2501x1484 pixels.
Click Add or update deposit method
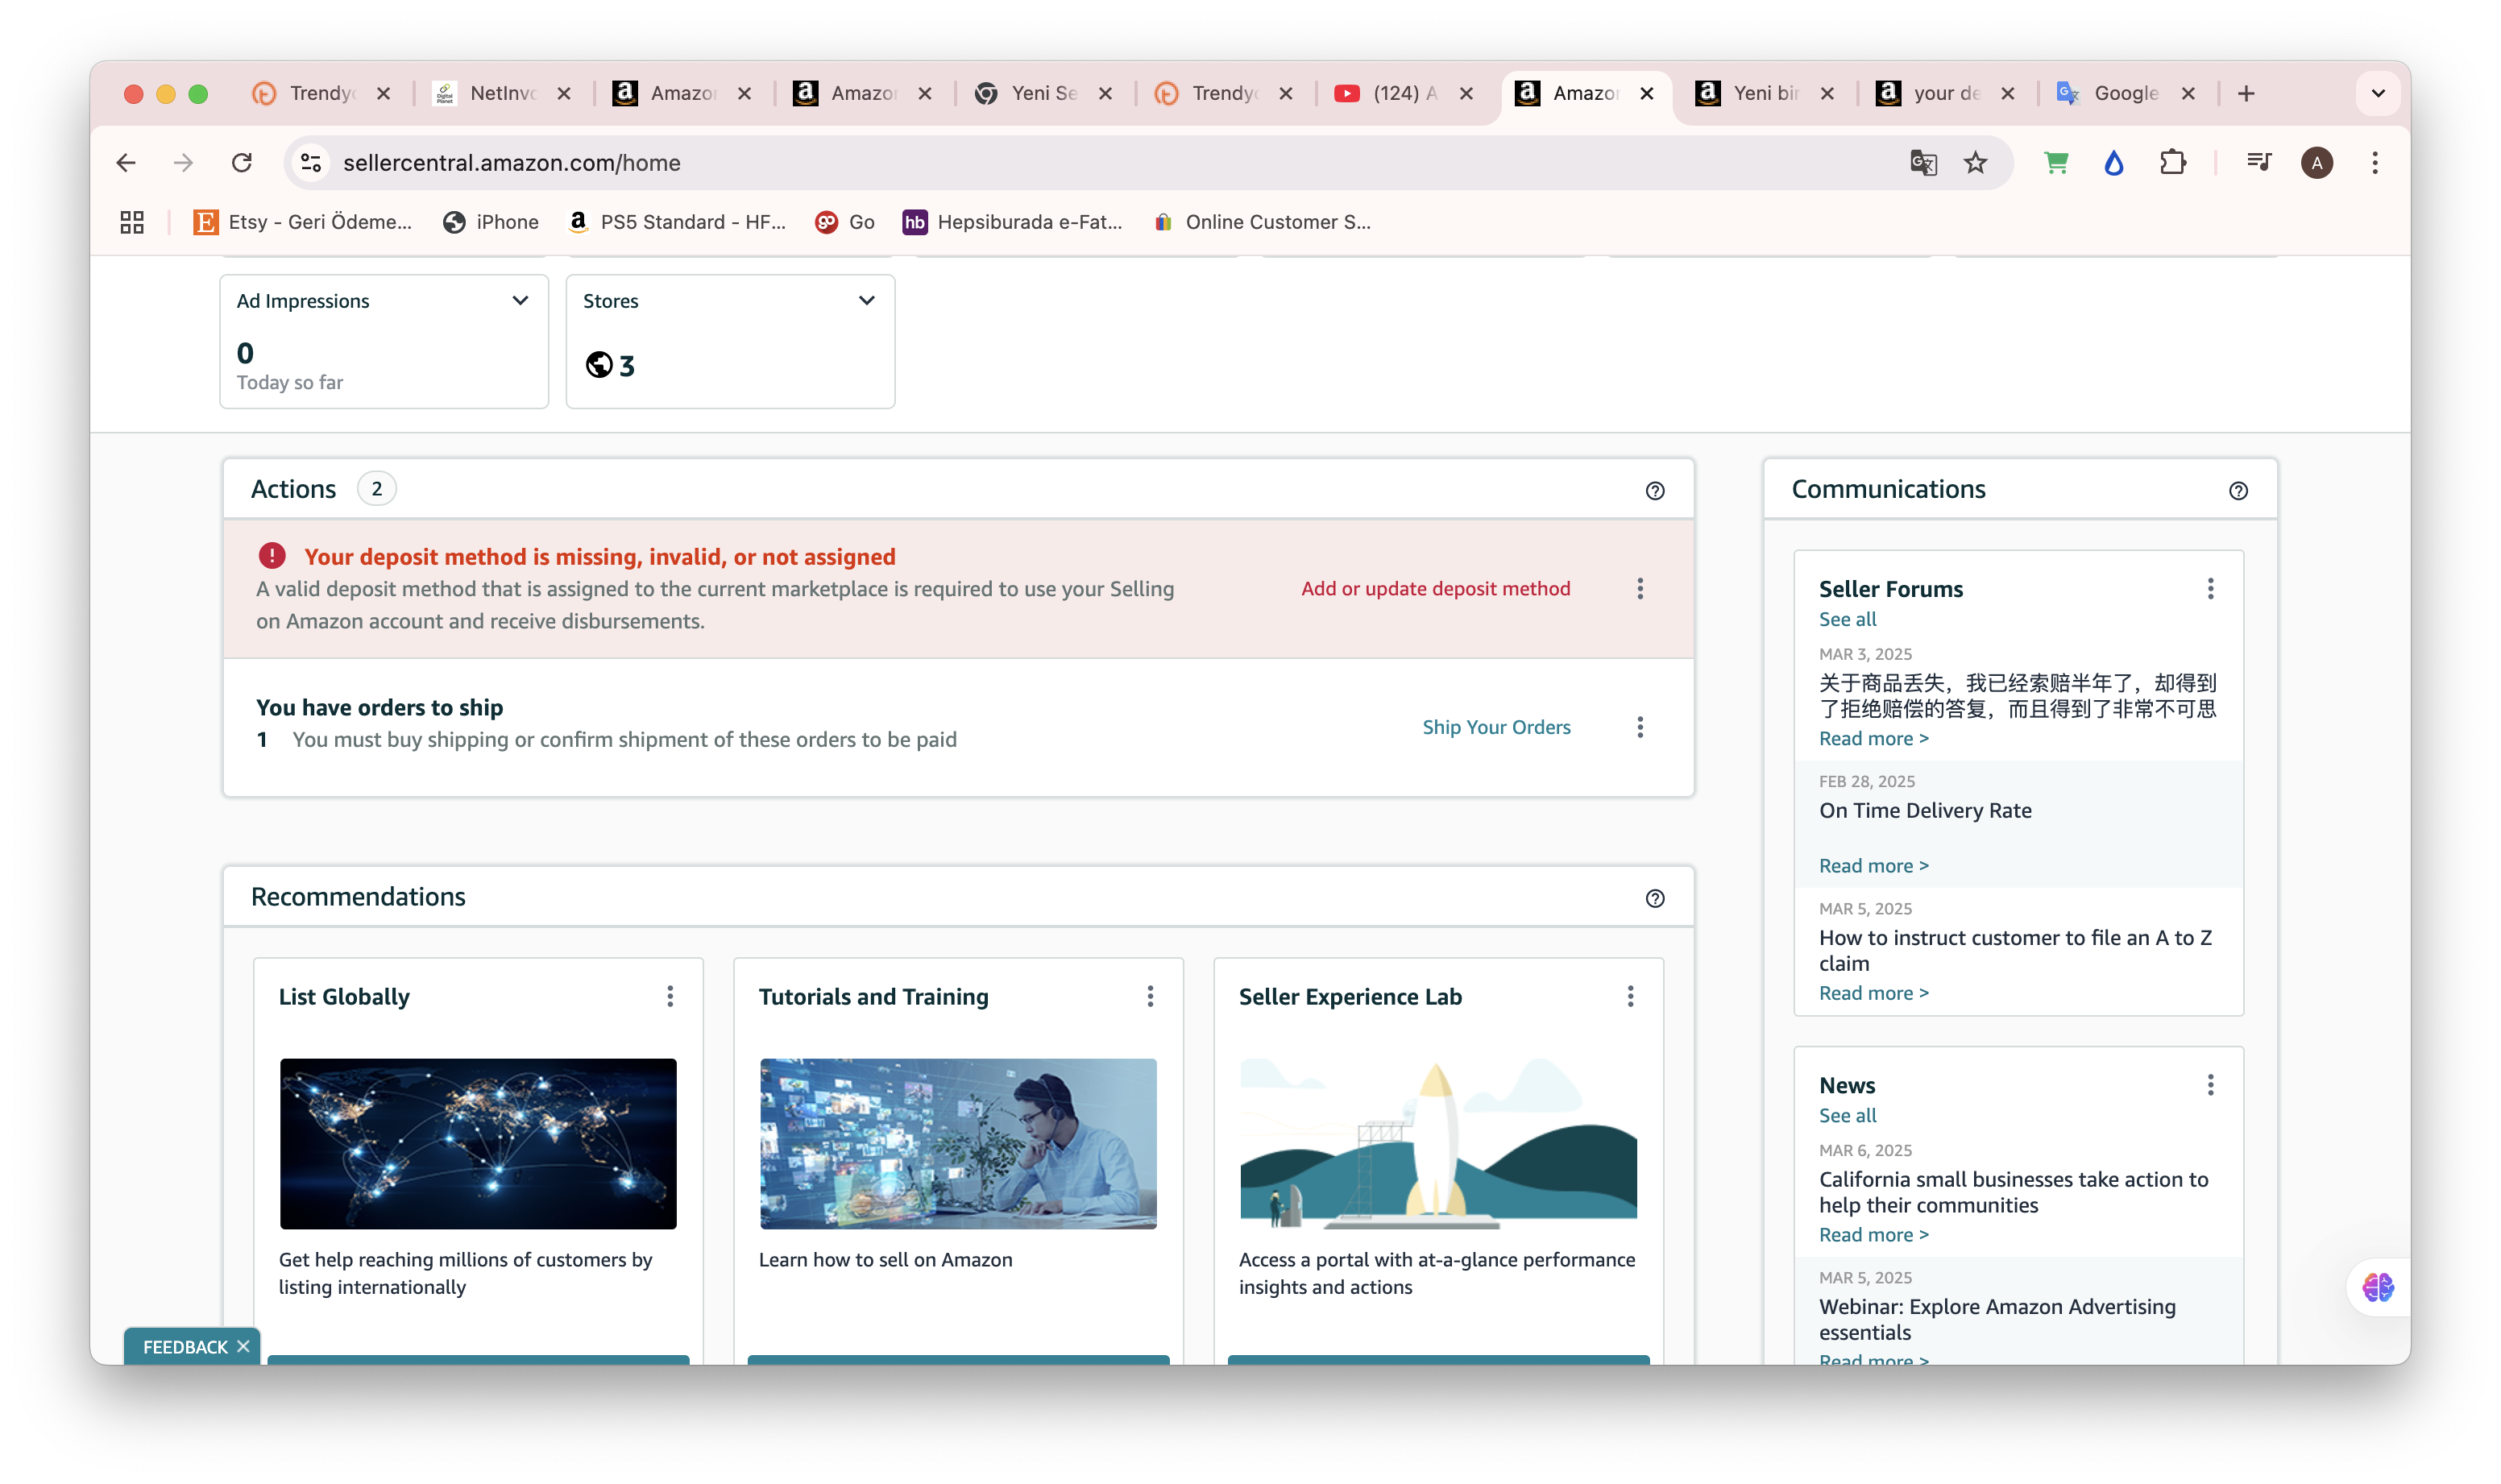1435,589
